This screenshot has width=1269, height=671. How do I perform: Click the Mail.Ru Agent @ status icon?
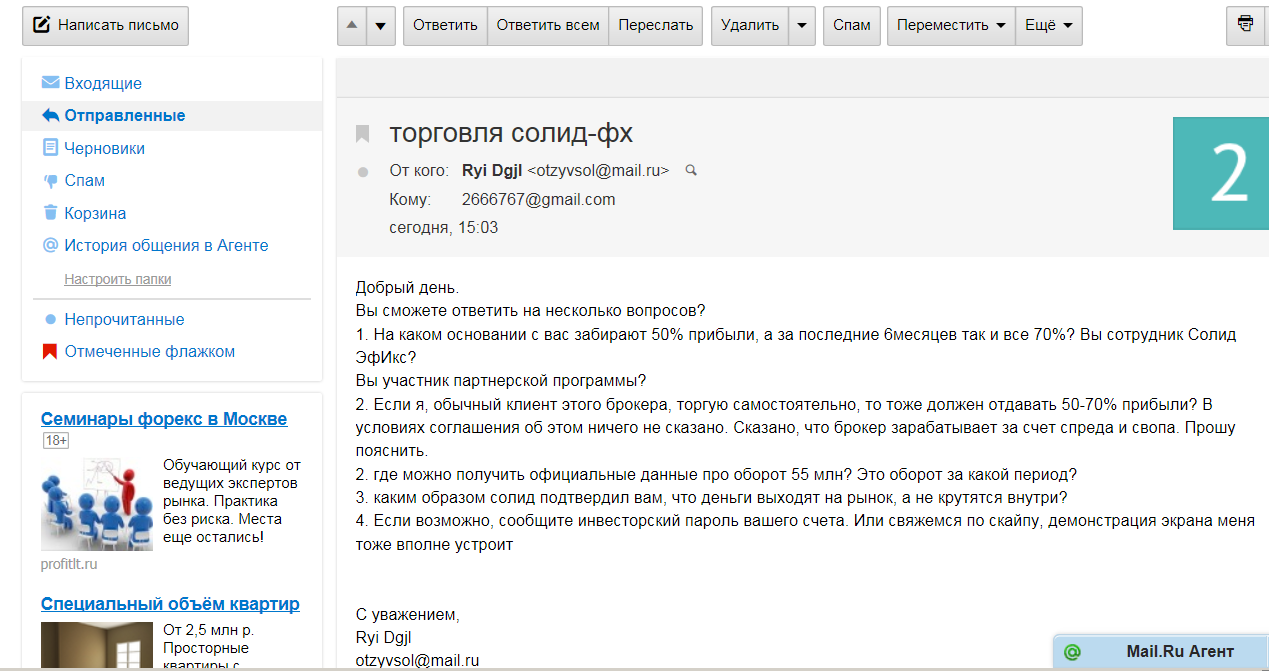pos(1072,652)
